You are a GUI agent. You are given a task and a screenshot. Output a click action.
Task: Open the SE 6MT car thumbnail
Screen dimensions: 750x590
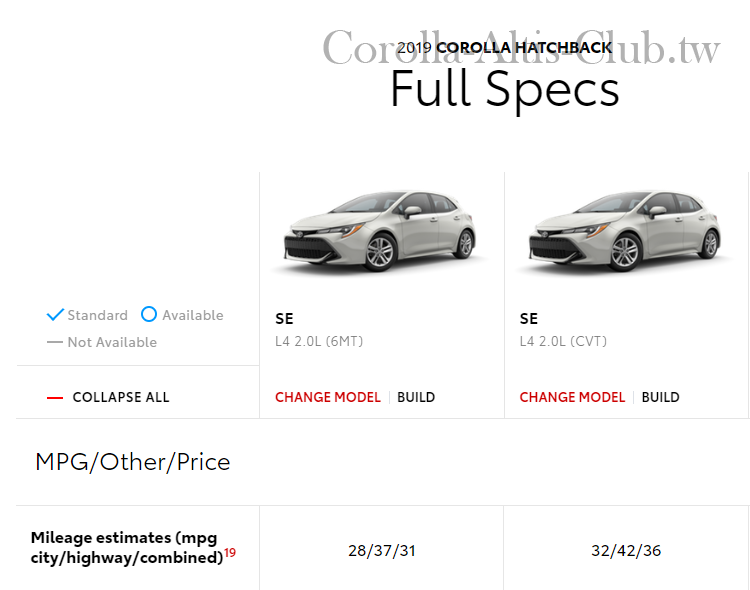pyautogui.click(x=381, y=232)
